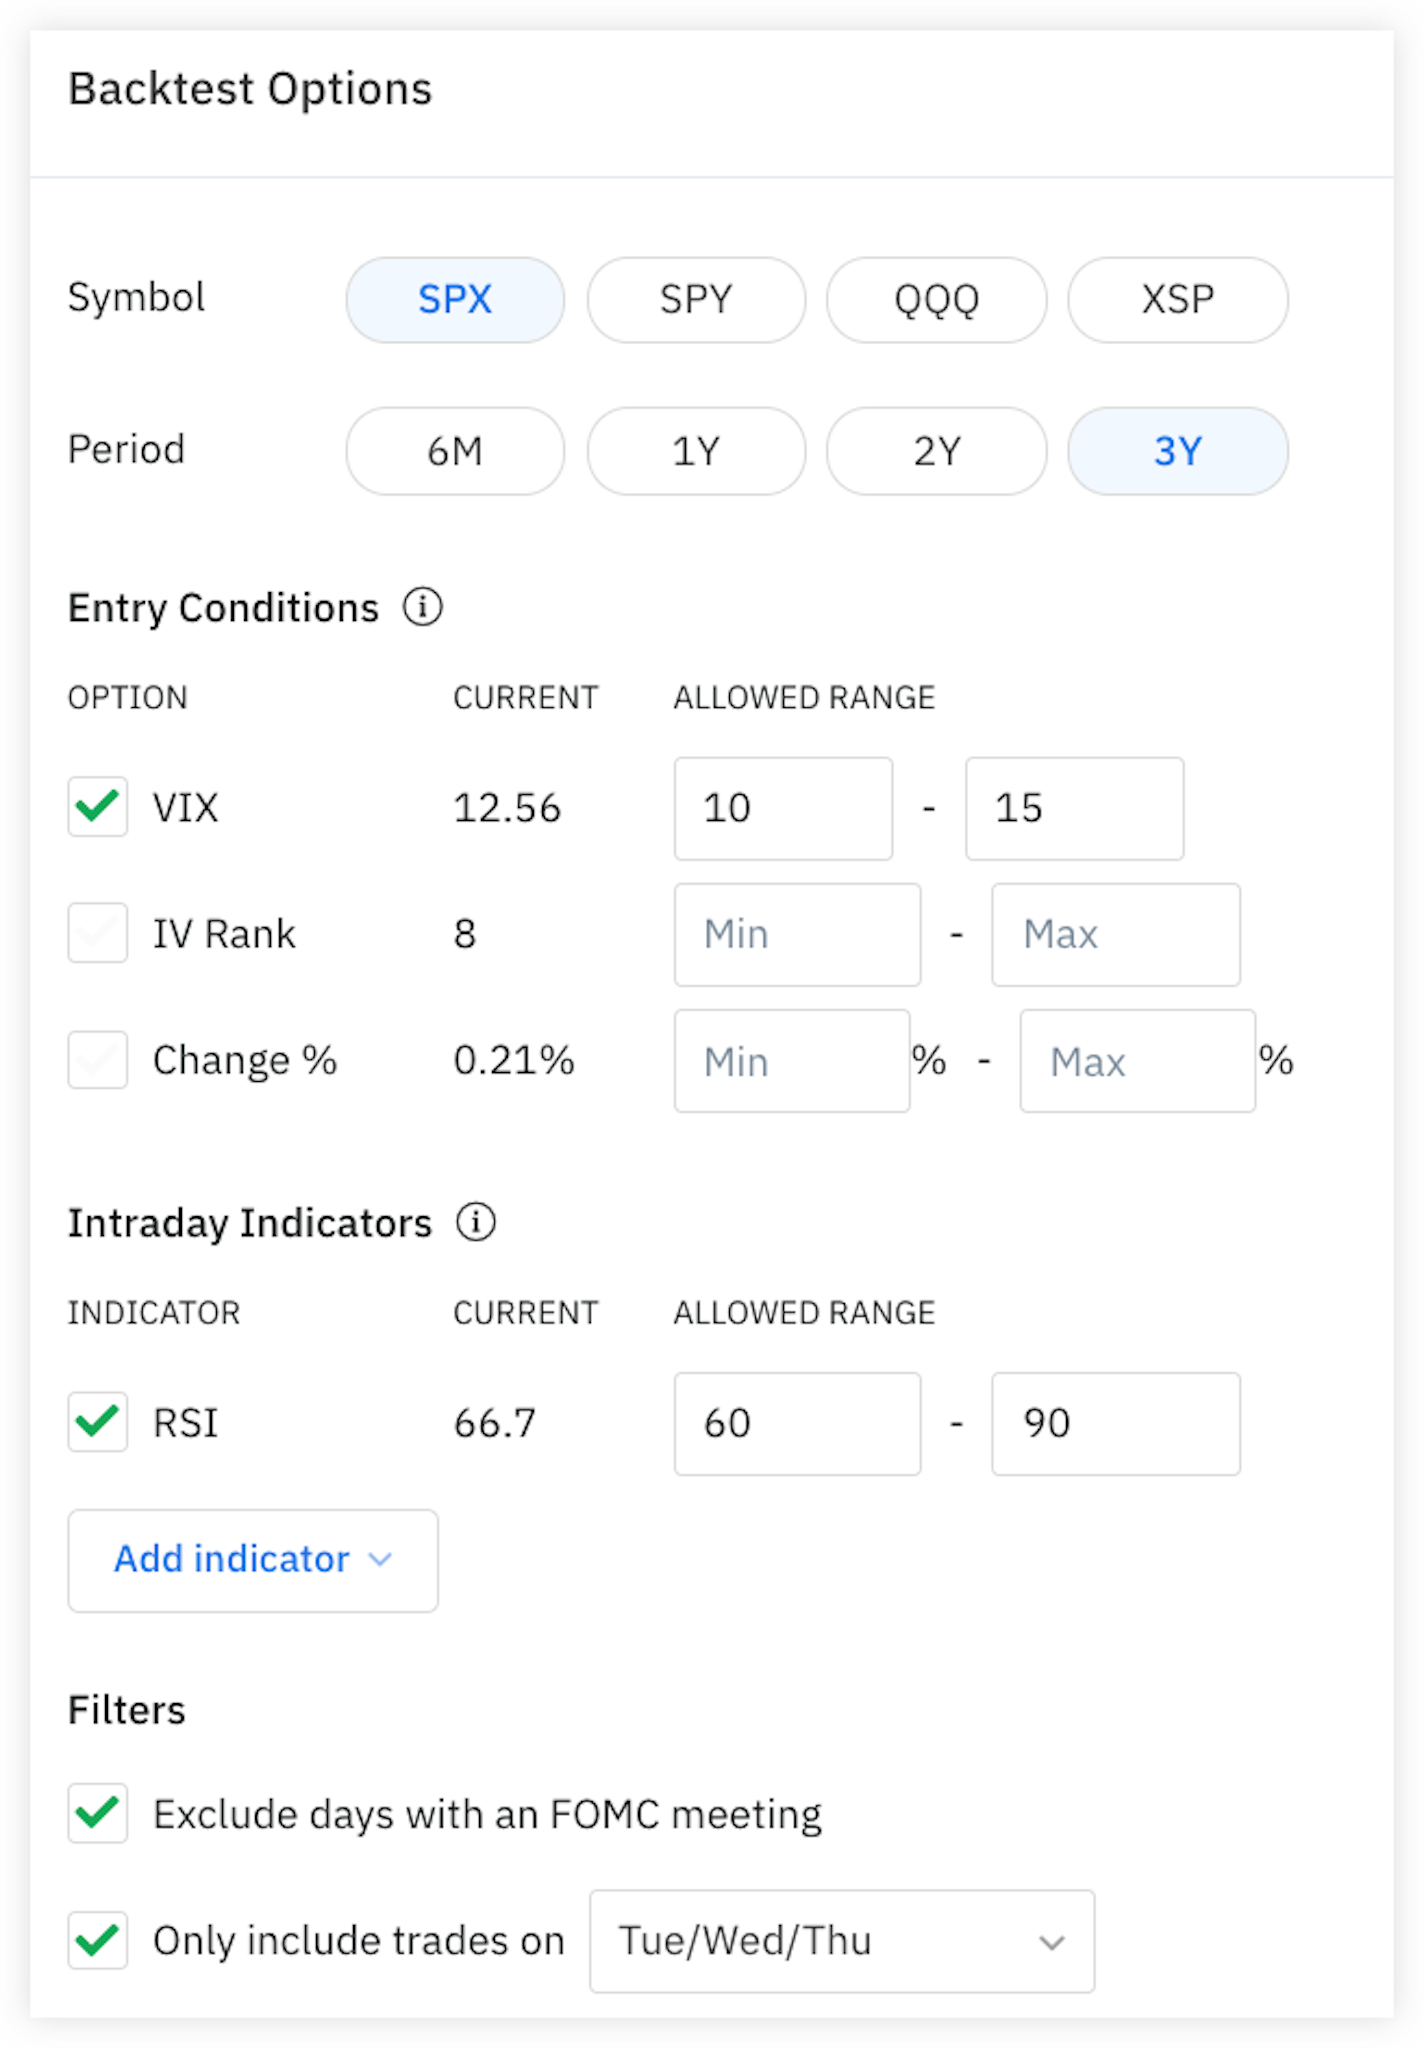The height and width of the screenshot is (2048, 1424).
Task: Click the RSI maximum field showing 90
Action: 1115,1423
